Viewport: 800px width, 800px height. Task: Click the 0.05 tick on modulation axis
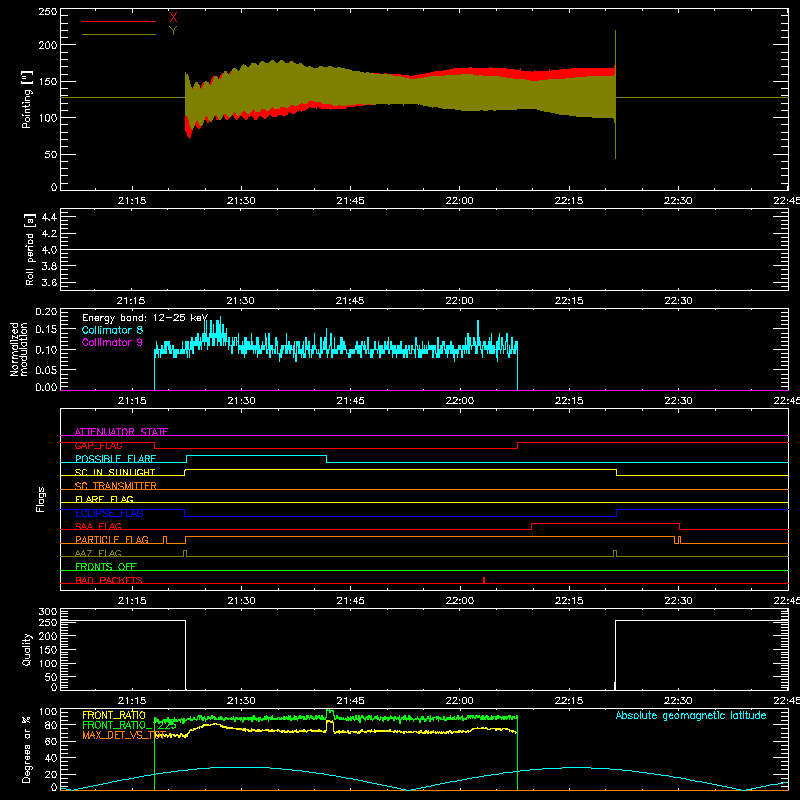point(46,369)
